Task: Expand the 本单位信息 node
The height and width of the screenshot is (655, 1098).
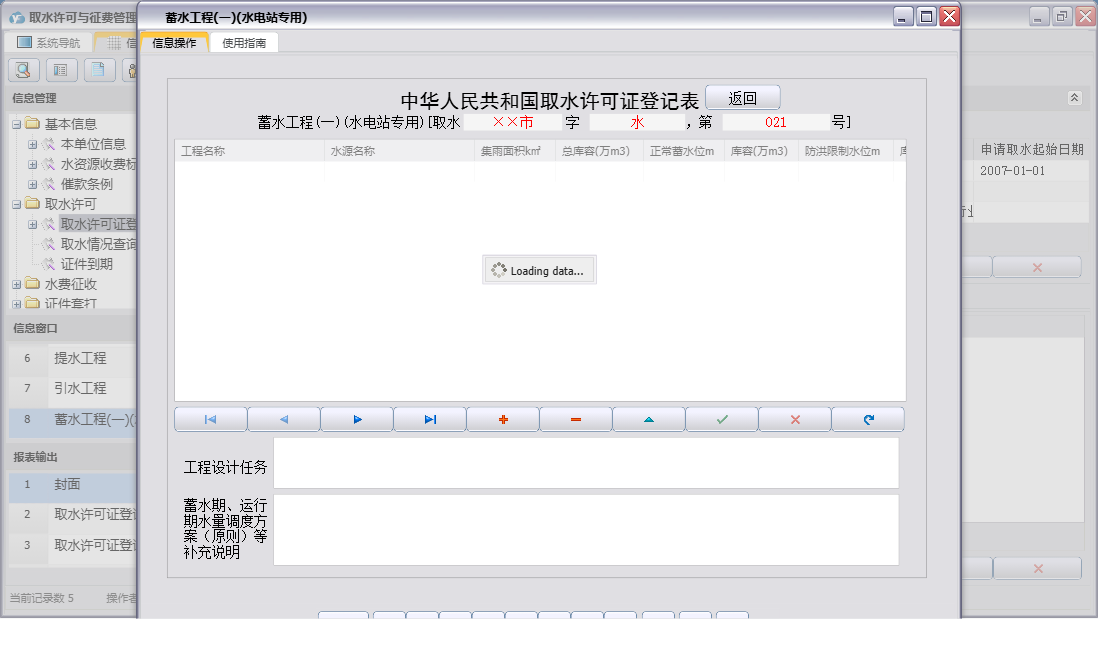Action: [x=32, y=144]
